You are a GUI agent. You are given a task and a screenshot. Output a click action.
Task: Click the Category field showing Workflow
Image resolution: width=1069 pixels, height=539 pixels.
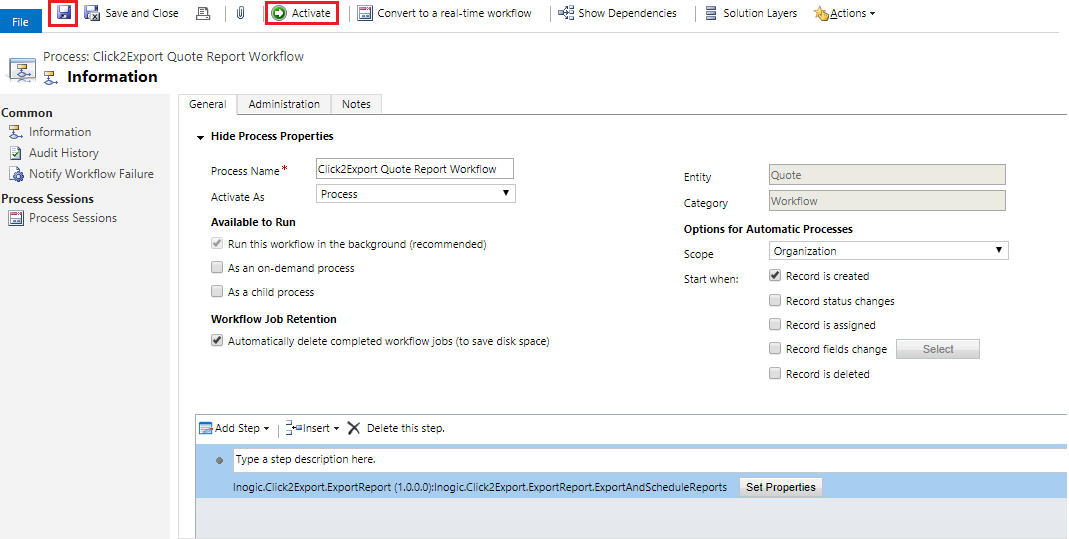pyautogui.click(x=887, y=201)
